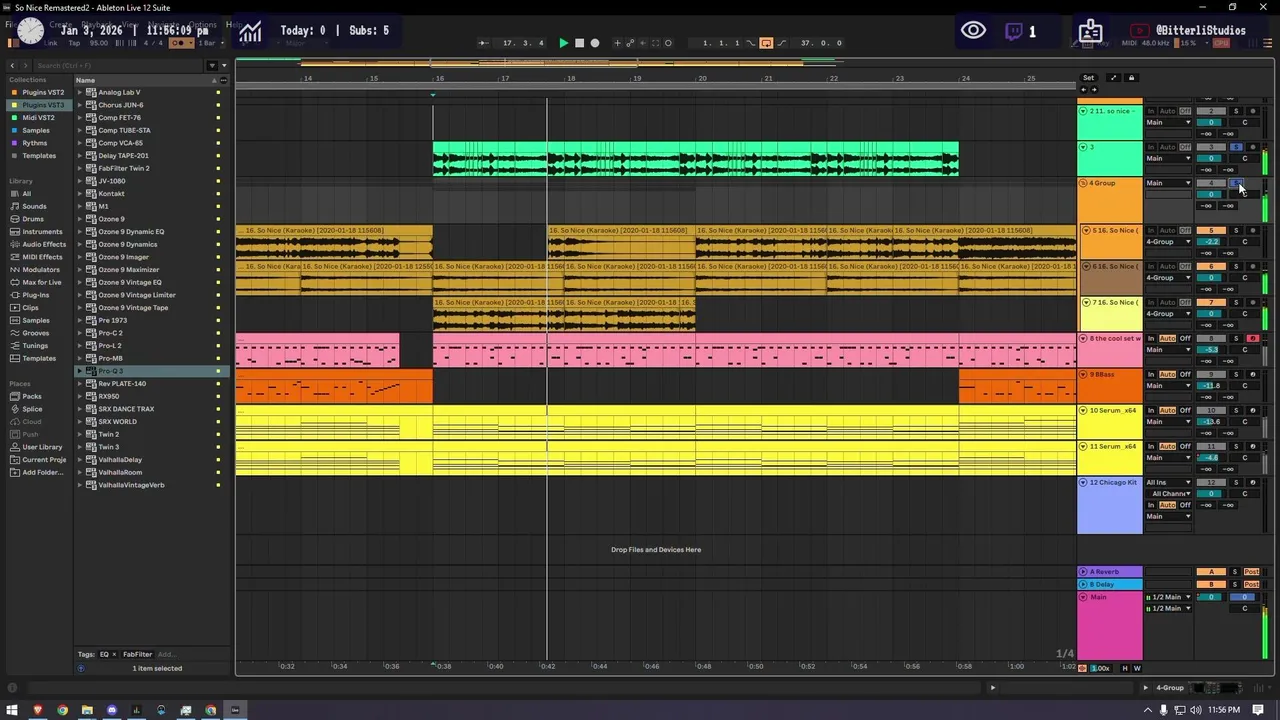This screenshot has width=1280, height=720.
Task: Unfold track 9 BBass
Action: pyautogui.click(x=1083, y=375)
